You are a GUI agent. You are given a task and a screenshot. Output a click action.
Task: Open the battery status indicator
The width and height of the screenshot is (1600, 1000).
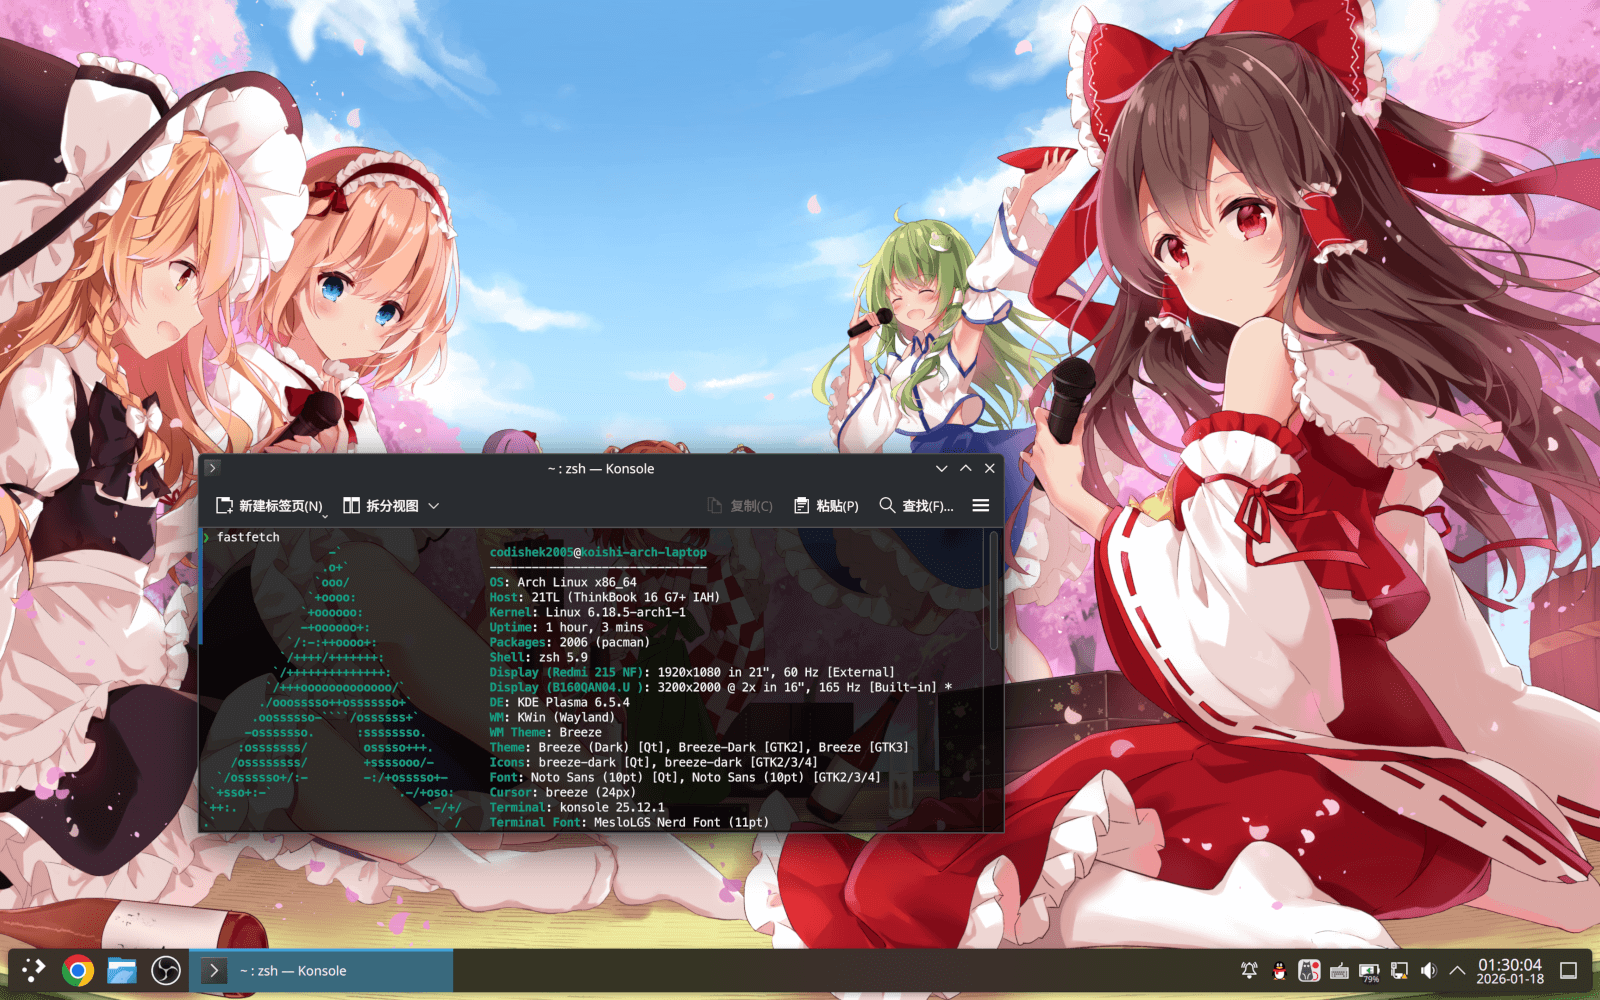[1369, 971]
